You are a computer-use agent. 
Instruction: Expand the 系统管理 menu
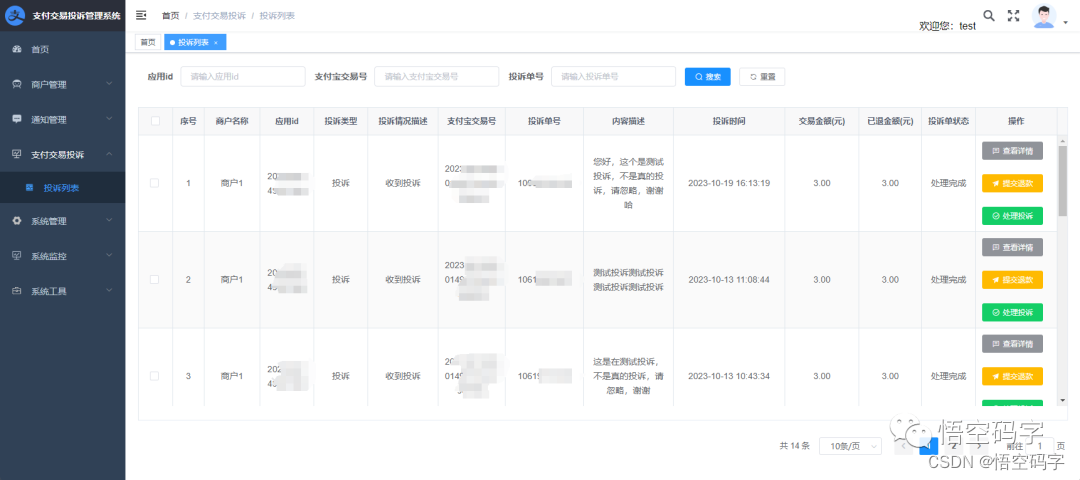109,221
